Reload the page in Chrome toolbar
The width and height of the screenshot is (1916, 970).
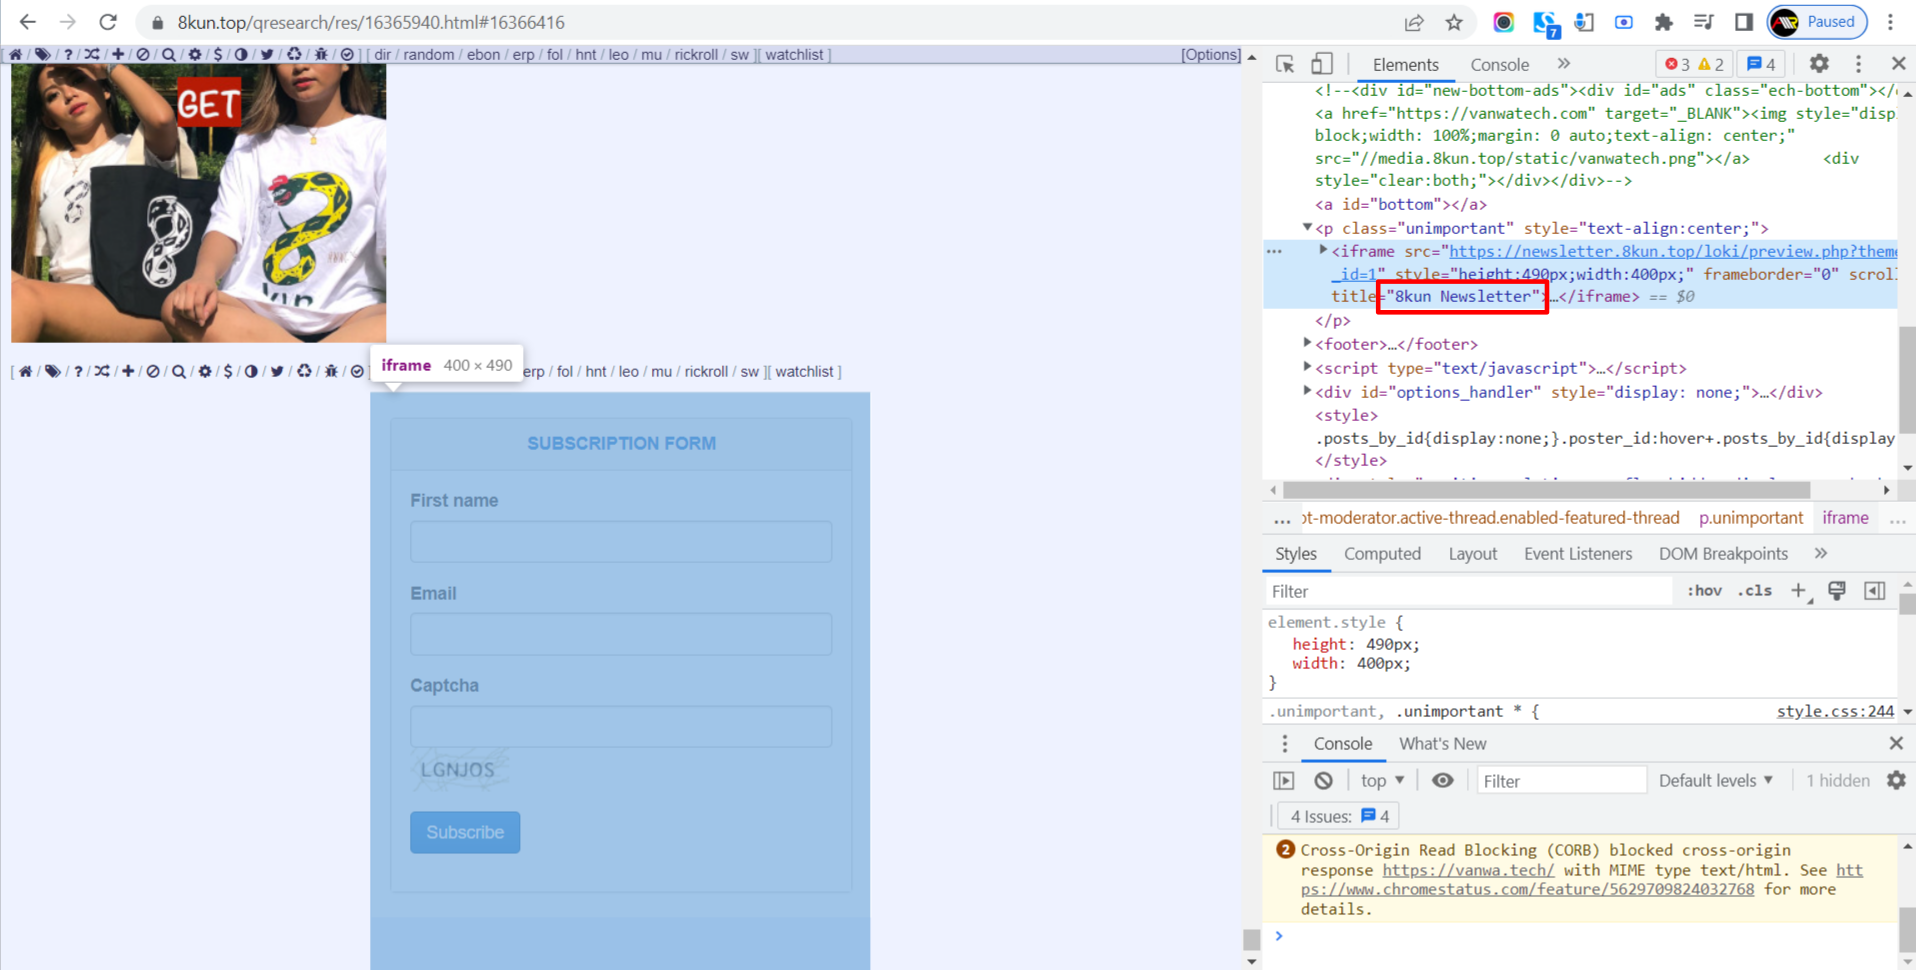point(108,22)
